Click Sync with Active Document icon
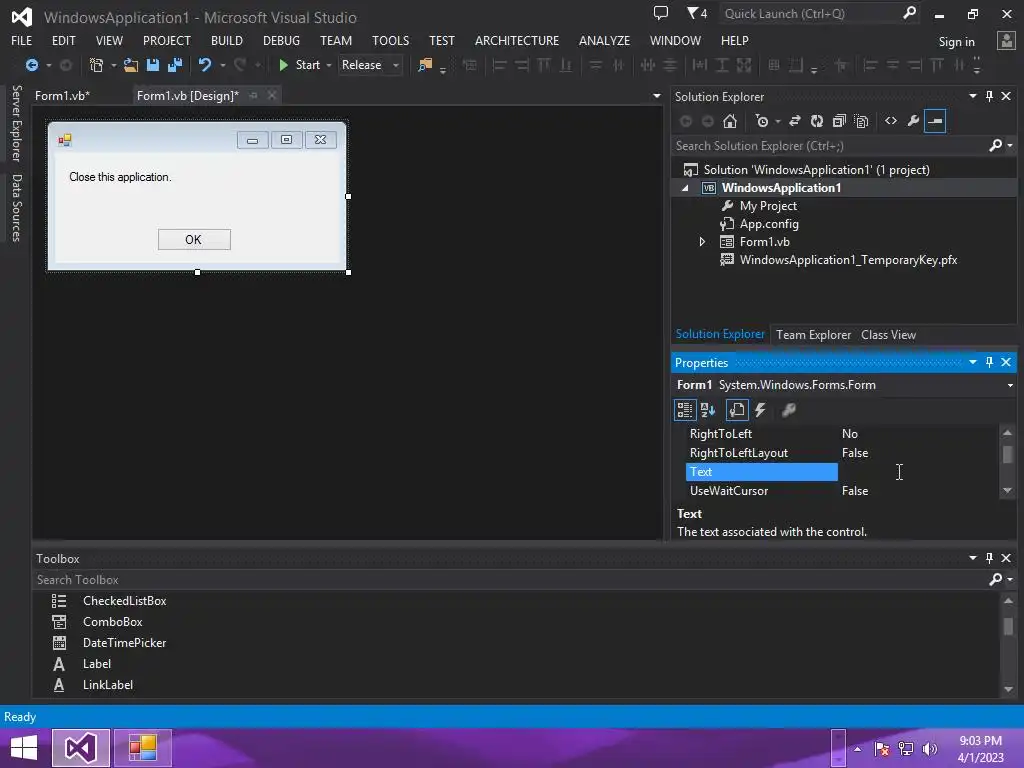This screenshot has width=1024, height=768. click(795, 121)
